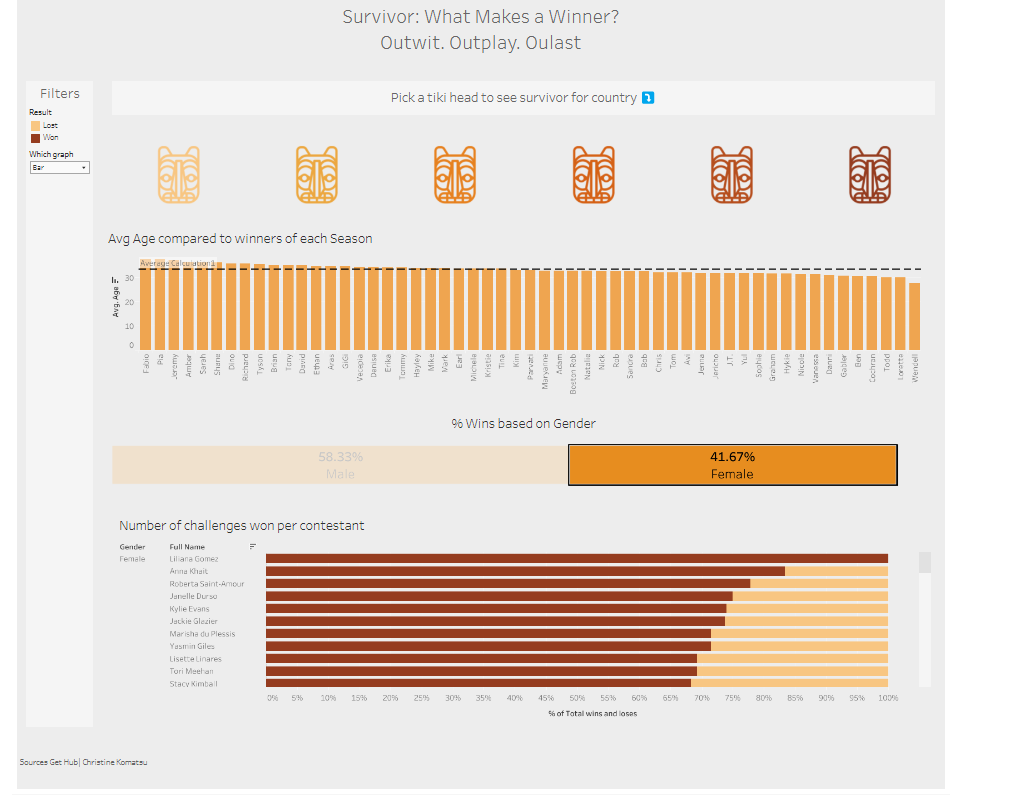Screen dimensions: 1021x795
Task: Click the blue arrow icon beside instructions
Action: 648,98
